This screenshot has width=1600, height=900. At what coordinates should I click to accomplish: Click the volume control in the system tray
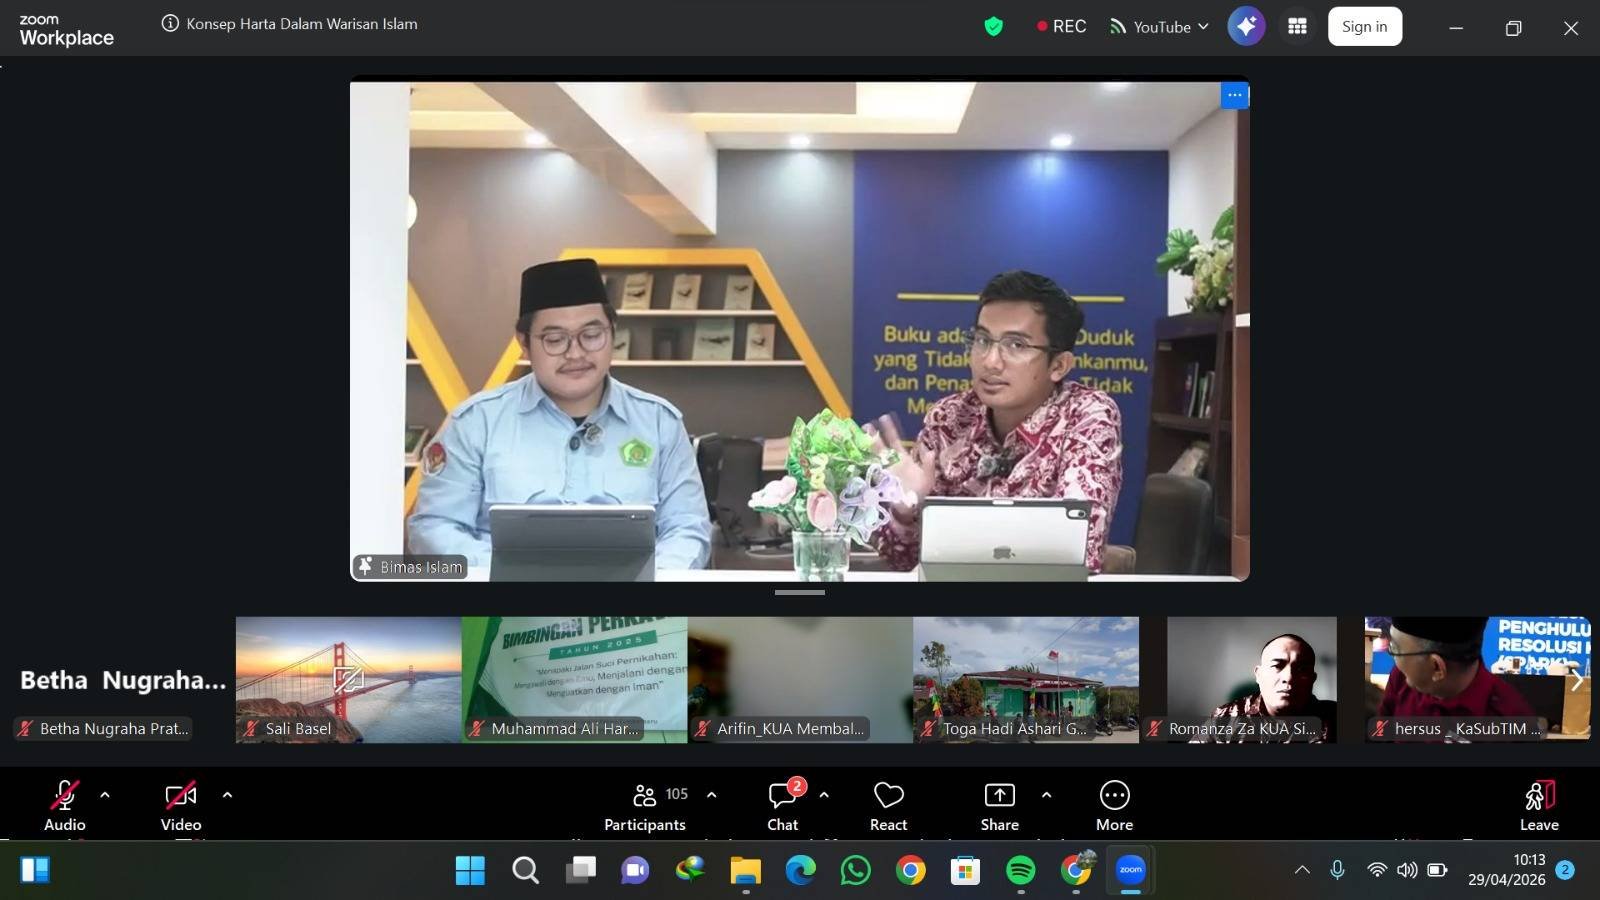[1407, 870]
